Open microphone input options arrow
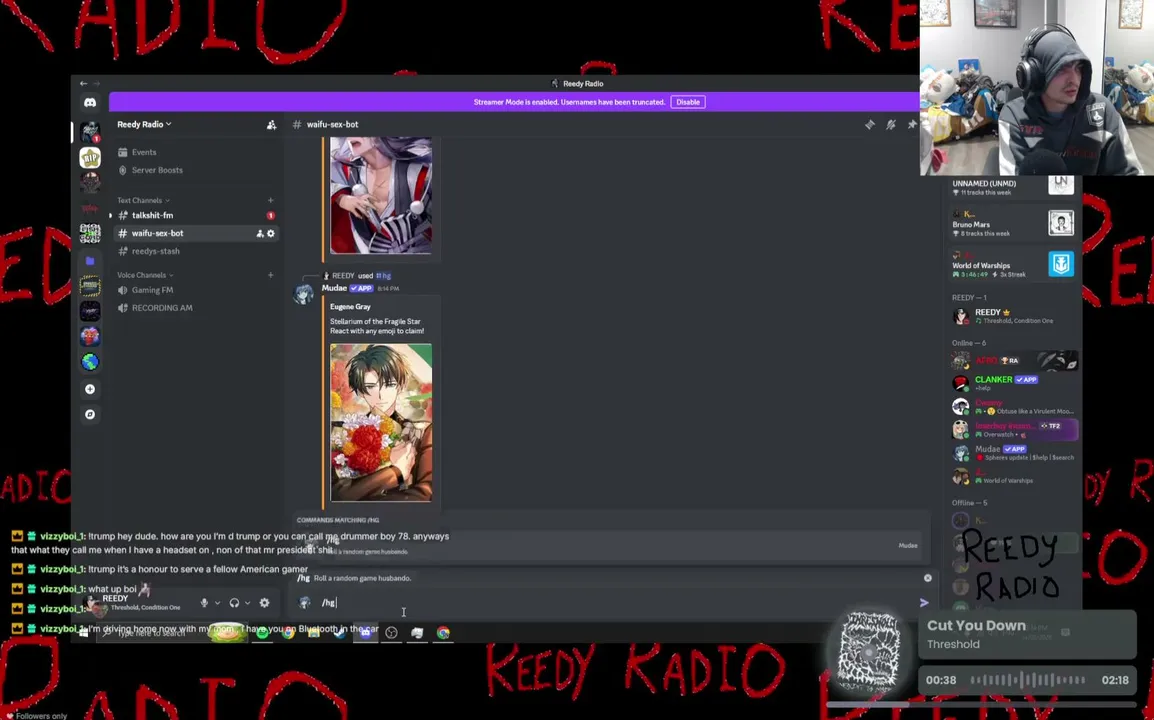 click(x=217, y=603)
